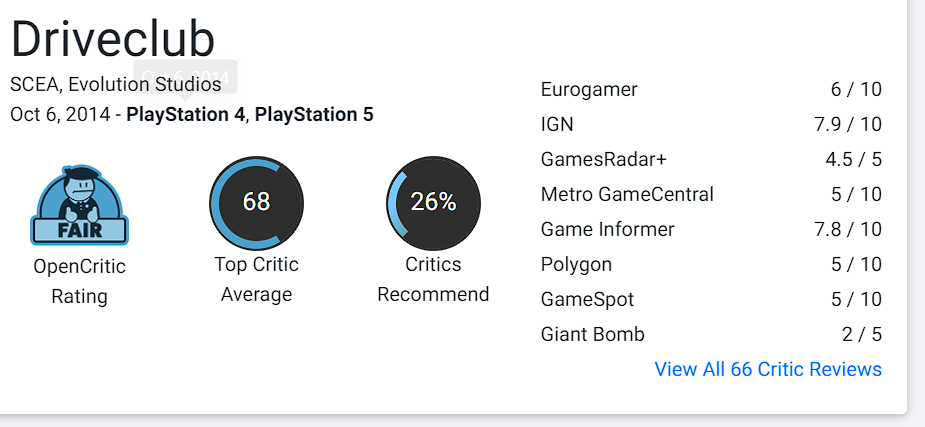Viewport: 925px width, 427px height.
Task: Select the PlayStation 5 platform link
Action: tap(314, 114)
